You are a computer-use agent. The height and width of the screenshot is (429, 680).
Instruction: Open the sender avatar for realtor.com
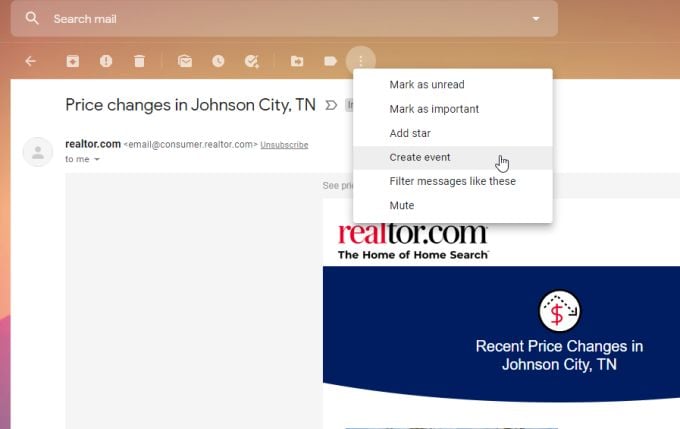[x=38, y=152]
